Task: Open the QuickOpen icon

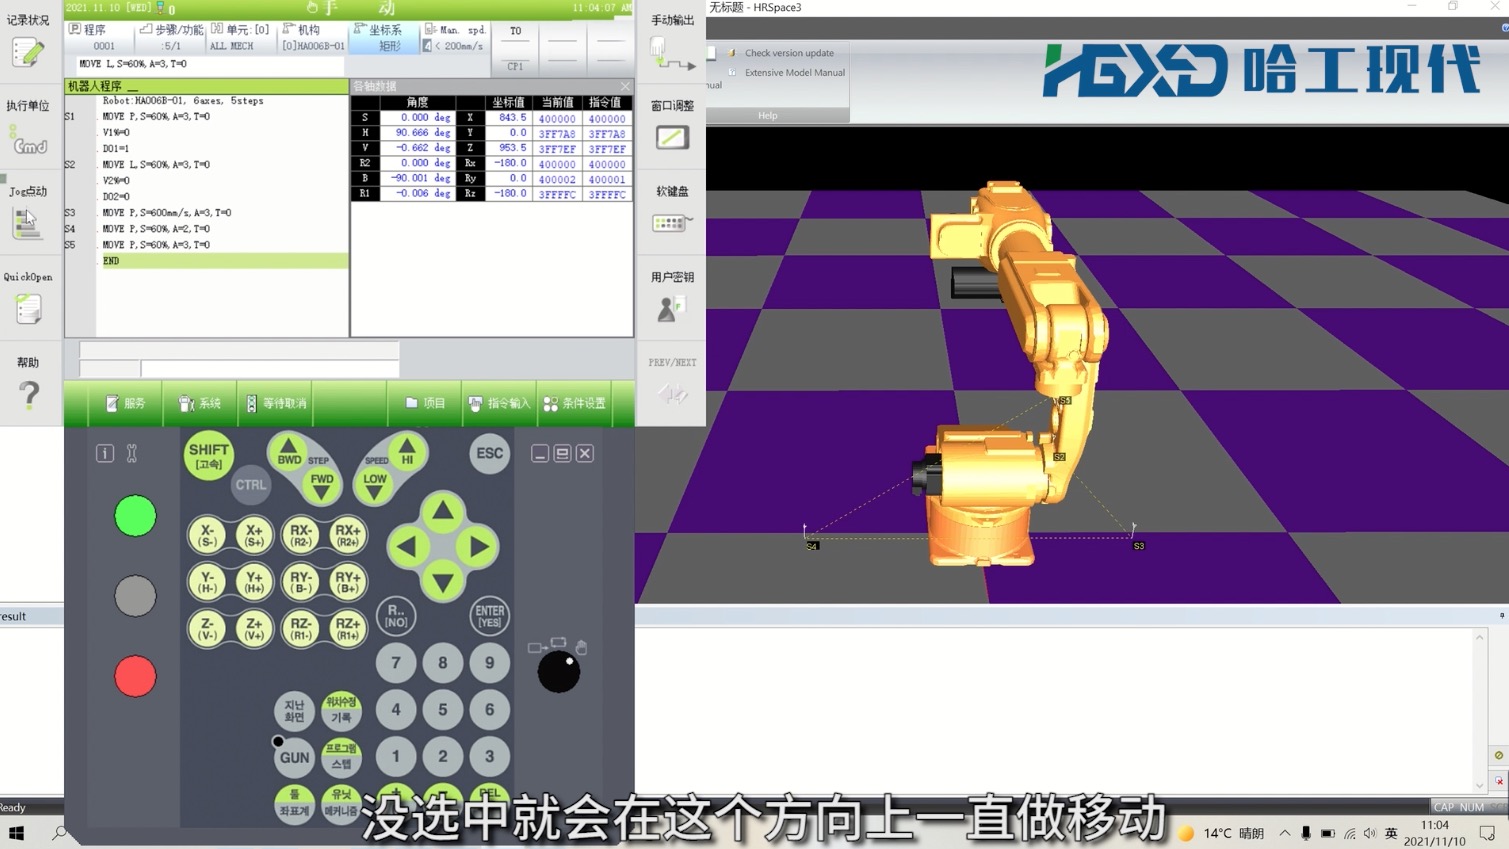Action: pyautogui.click(x=28, y=310)
